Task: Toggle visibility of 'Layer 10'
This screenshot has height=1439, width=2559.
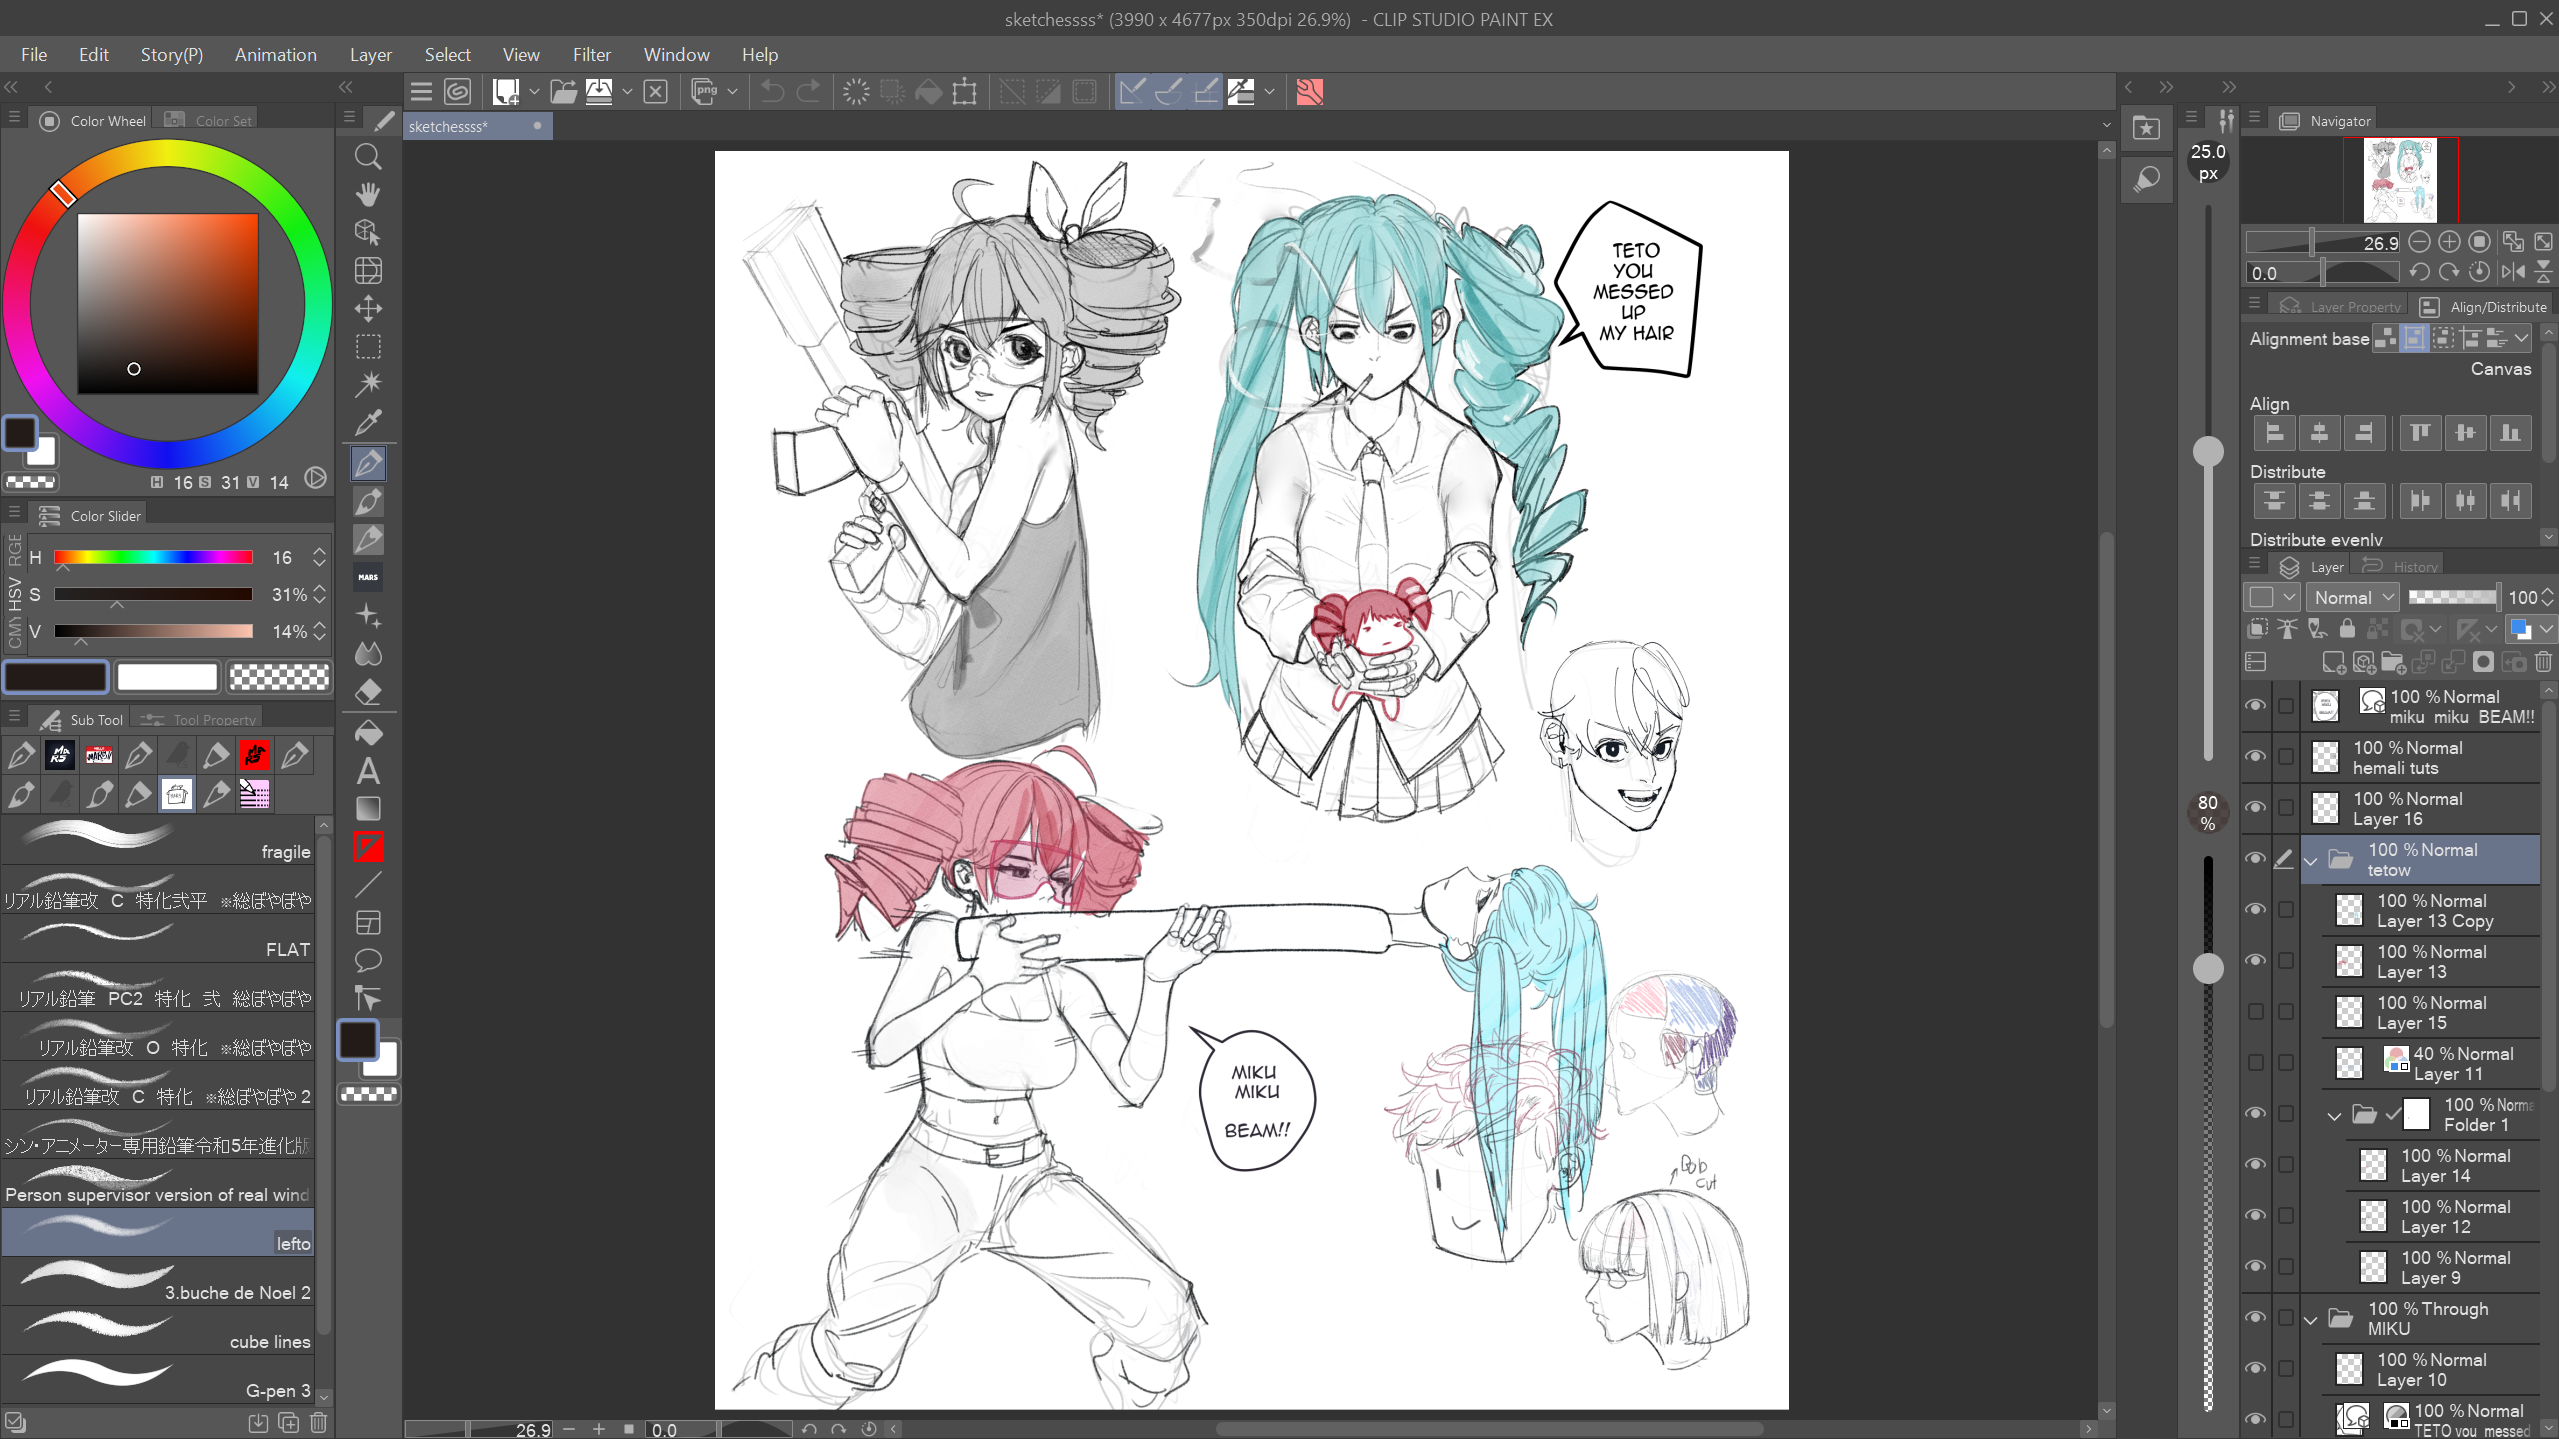Action: click(2255, 1369)
